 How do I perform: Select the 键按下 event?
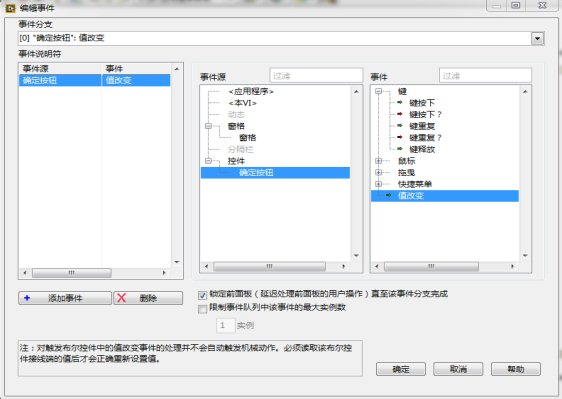click(x=422, y=103)
